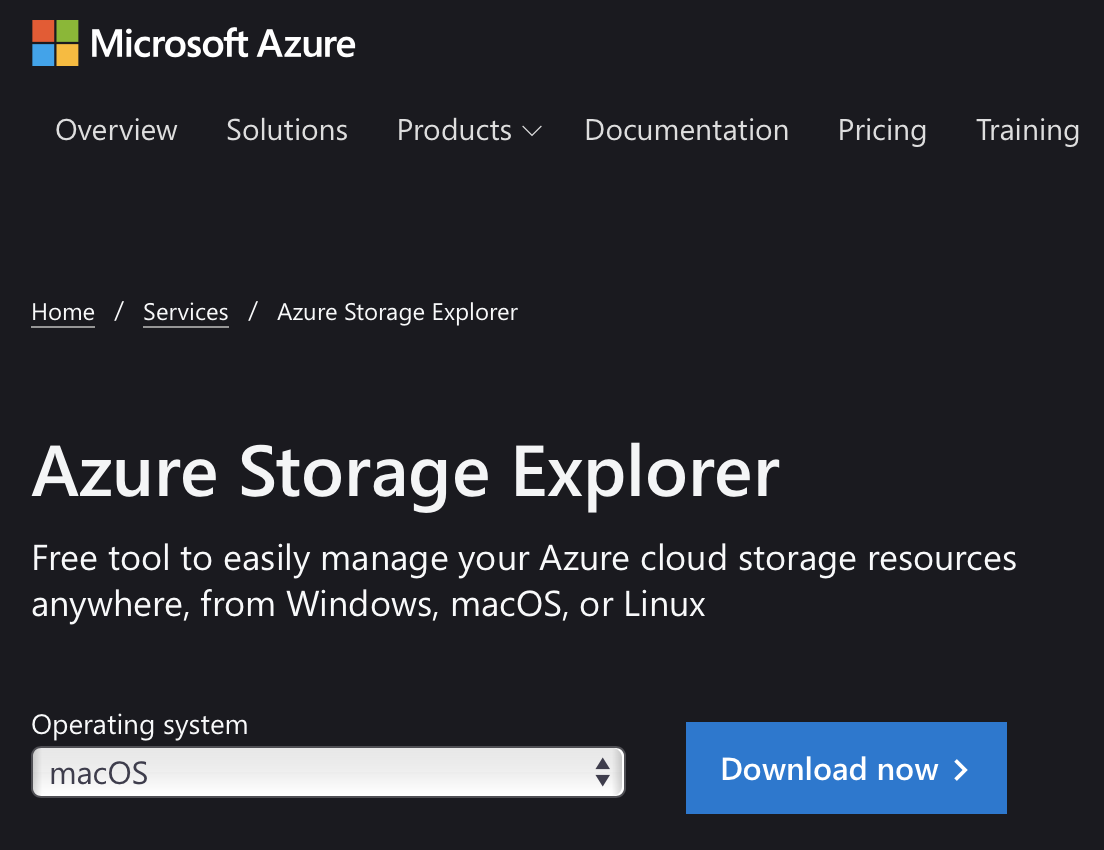
Task: Click the Operating system label
Action: [x=139, y=725]
